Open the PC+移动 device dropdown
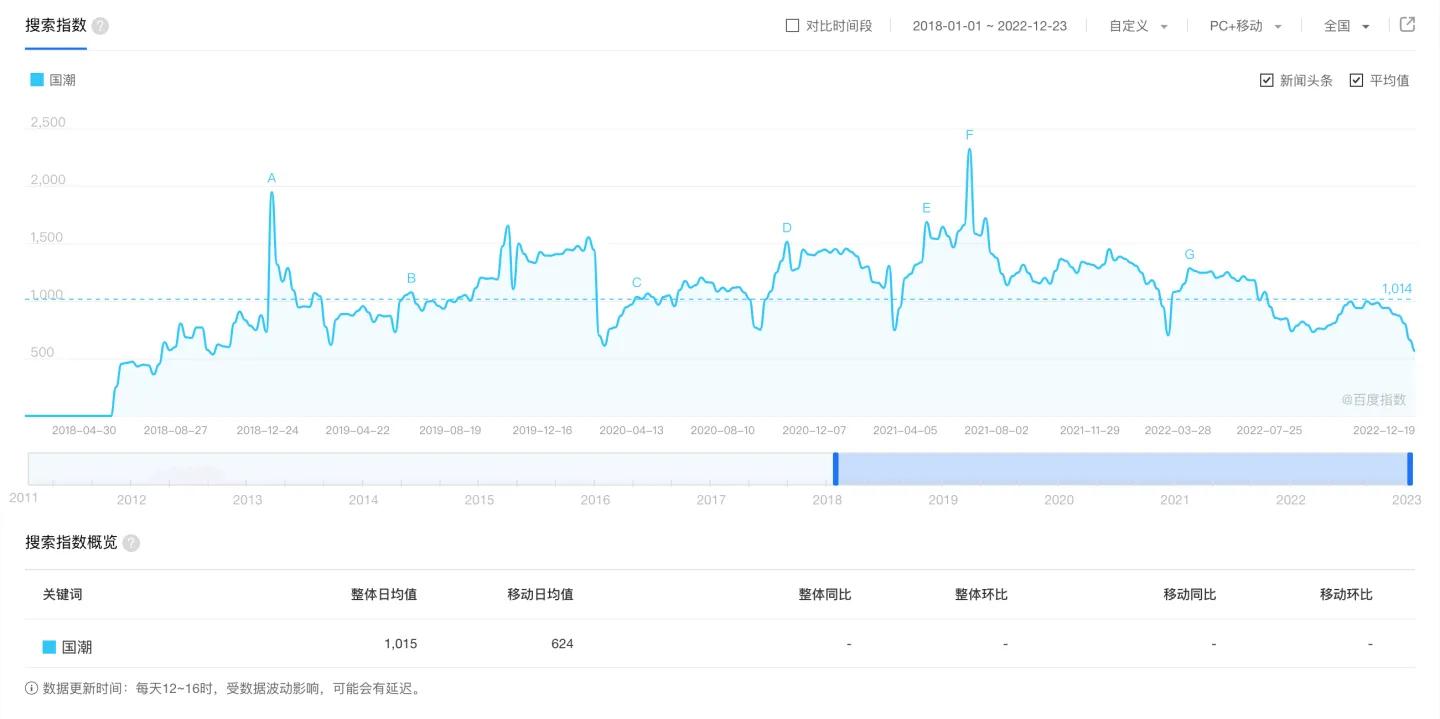 tap(1244, 25)
